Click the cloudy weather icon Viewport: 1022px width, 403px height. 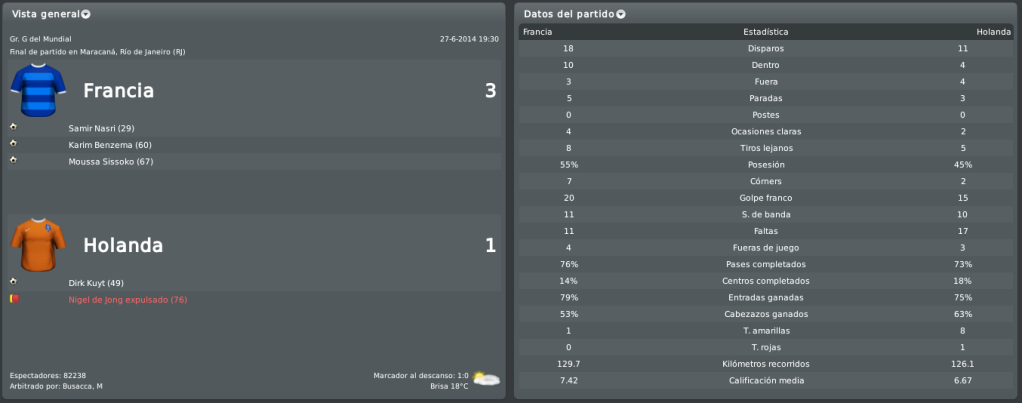click(486, 379)
